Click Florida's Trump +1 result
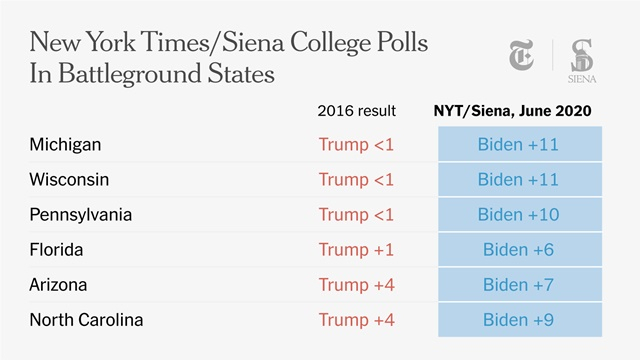 (356, 250)
